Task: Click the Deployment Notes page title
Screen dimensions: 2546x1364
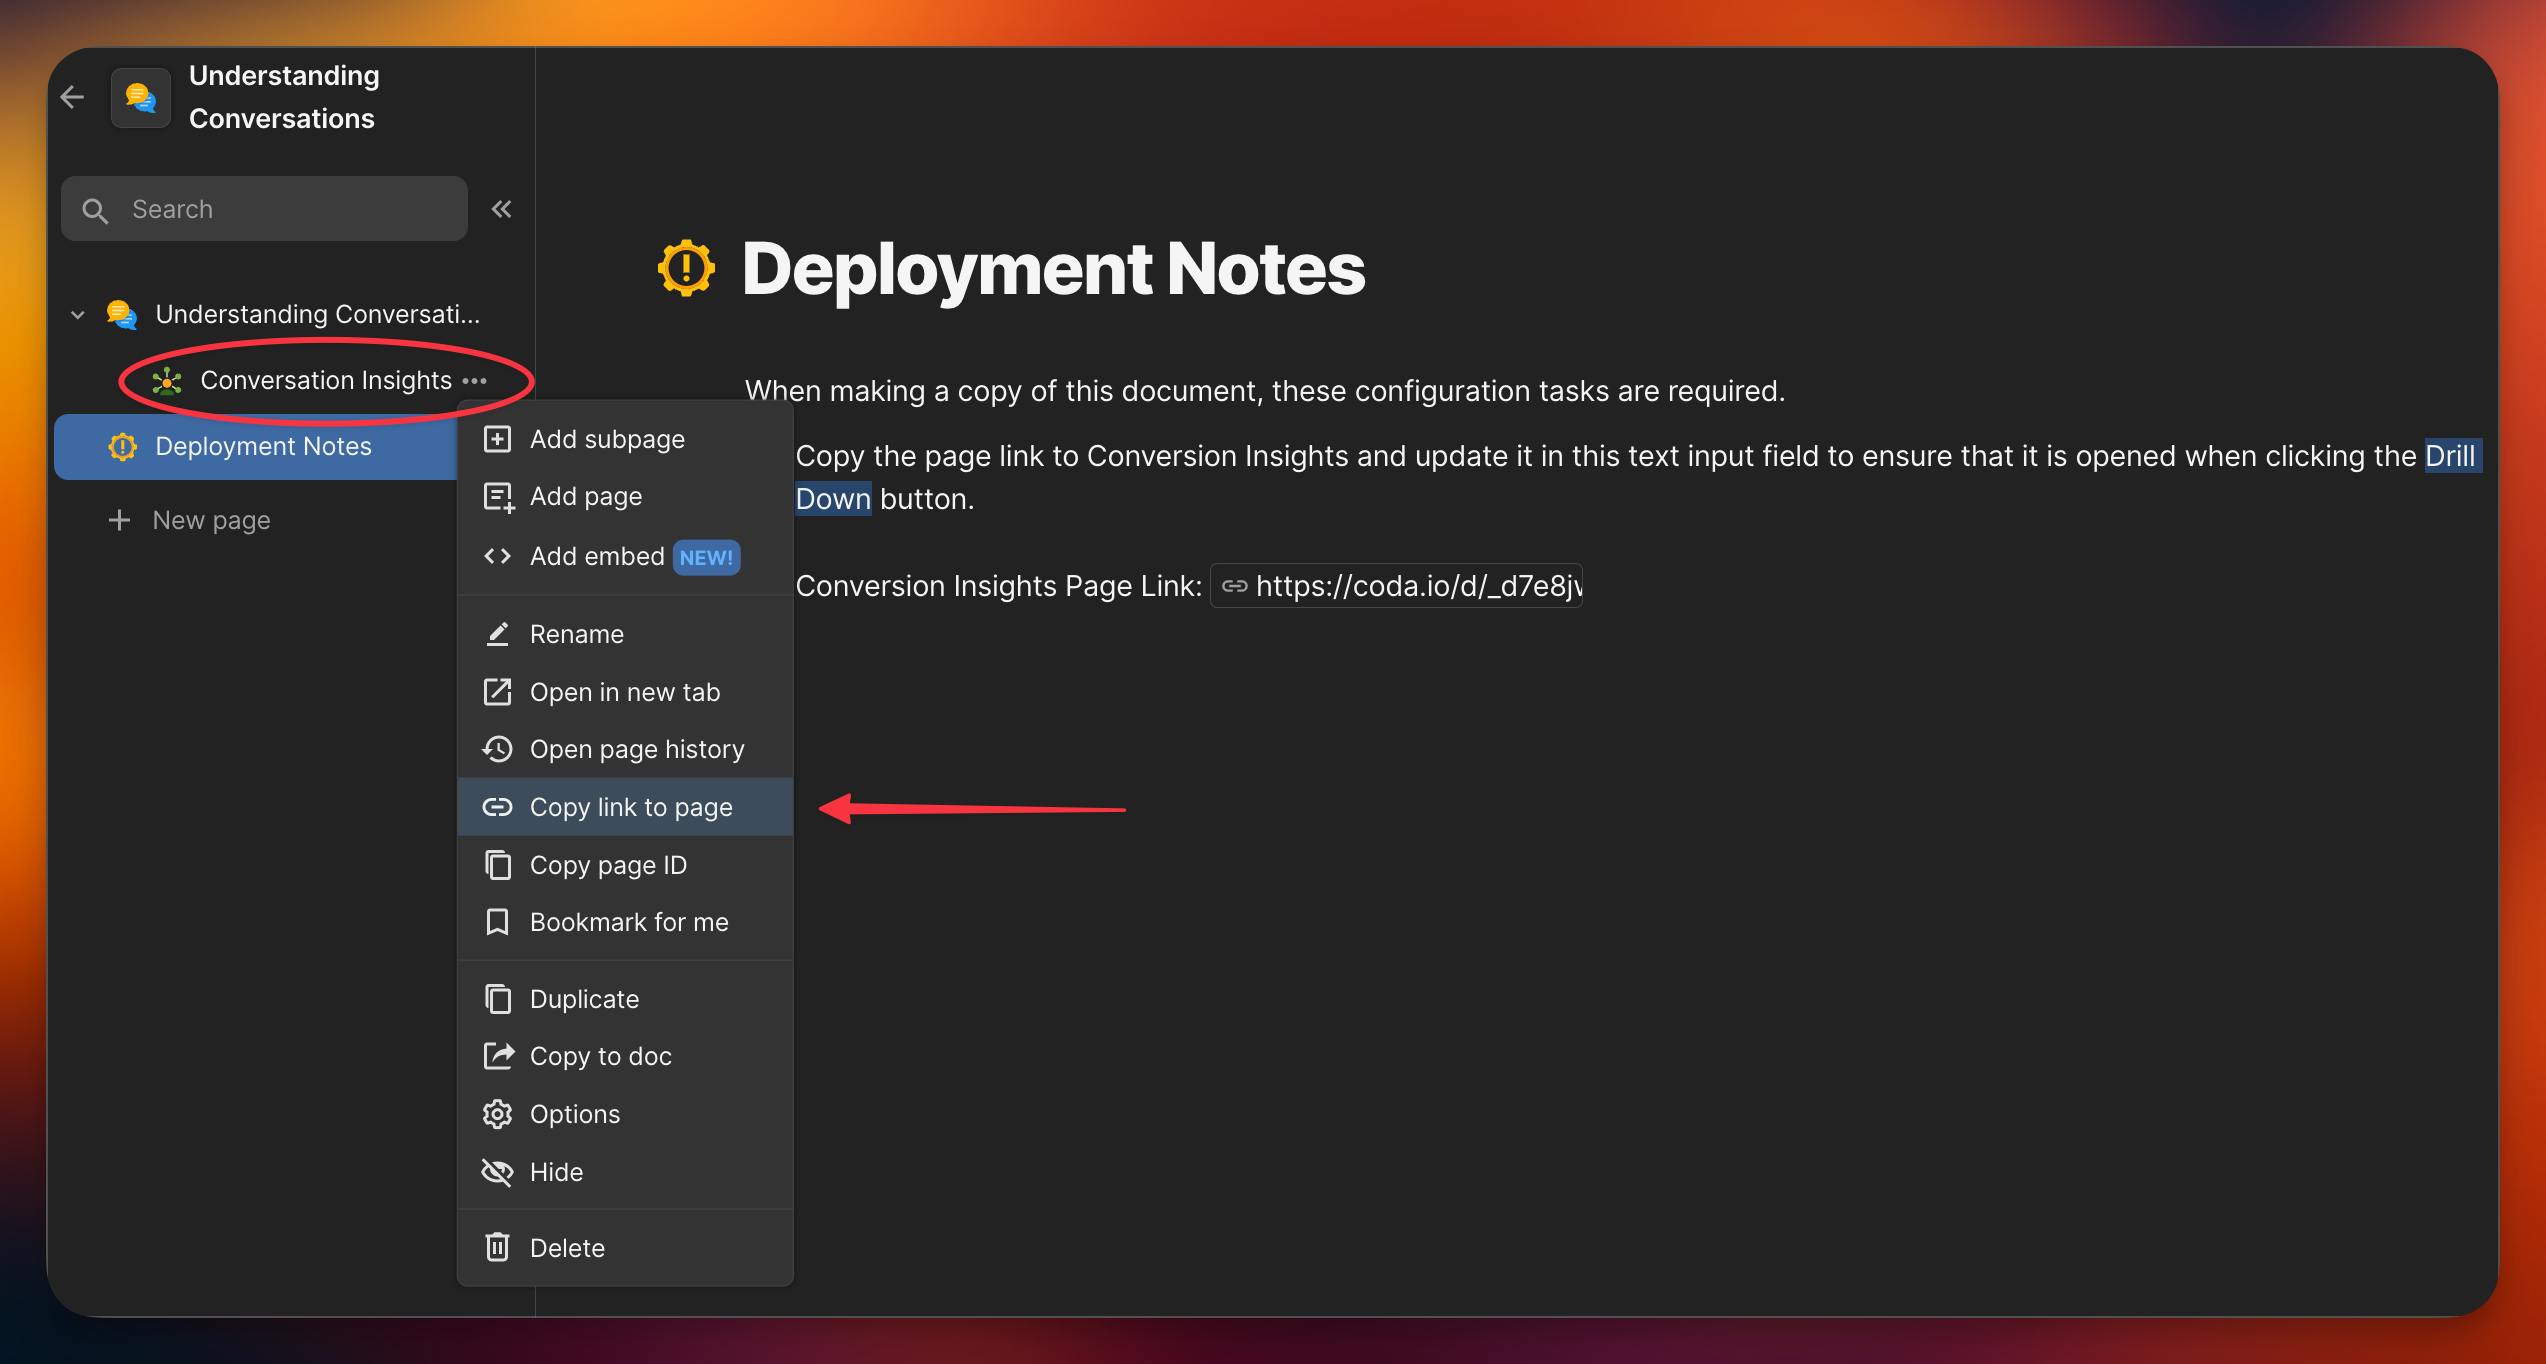Action: 1053,269
